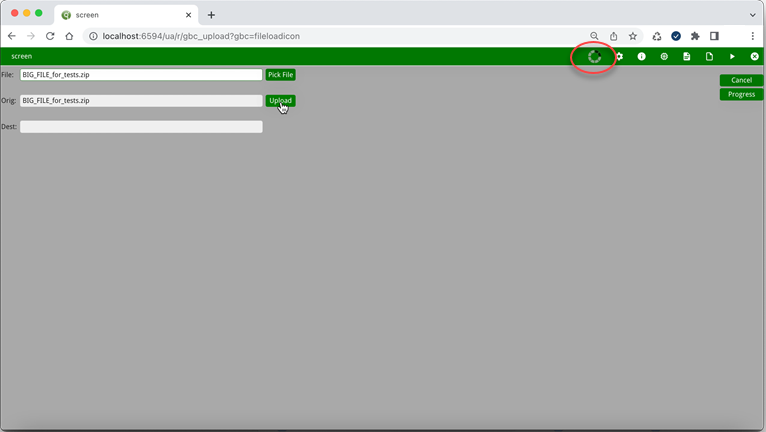Open settings via the gear icon
766x432 pixels.
(x=620, y=57)
